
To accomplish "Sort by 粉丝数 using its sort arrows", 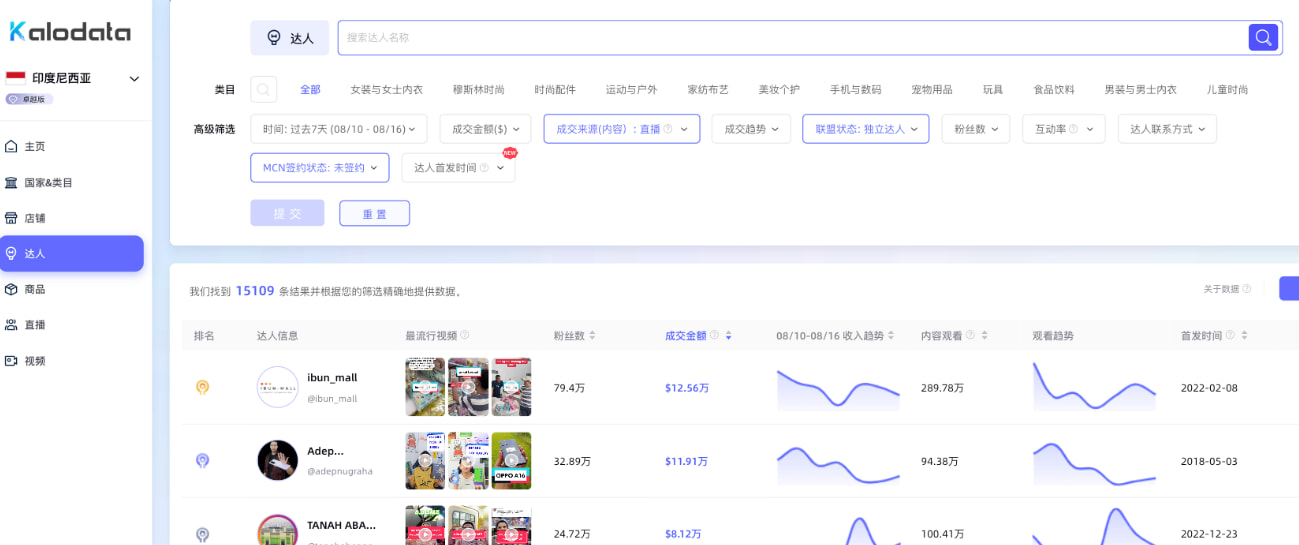I will pyautogui.click(x=592, y=336).
